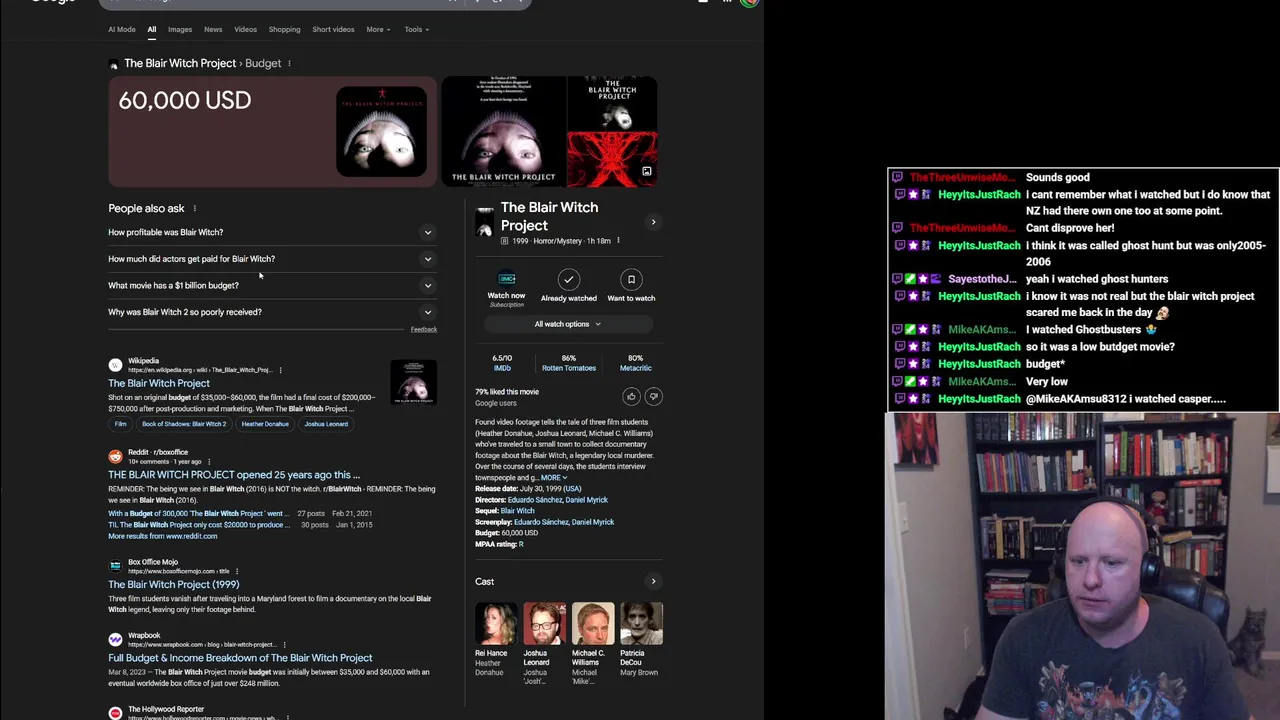Open the red symbol artwork image
The height and width of the screenshot is (720, 1280).
(612, 160)
